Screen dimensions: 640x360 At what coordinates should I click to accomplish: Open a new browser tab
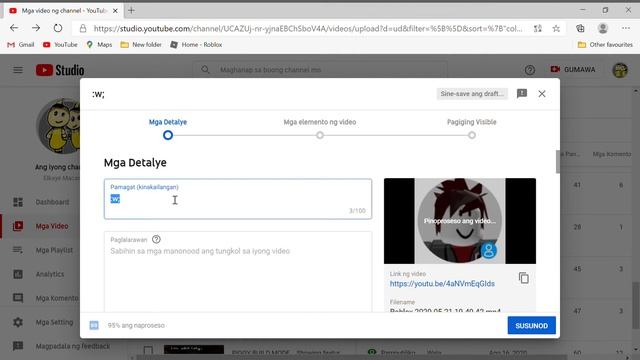click(x=131, y=11)
